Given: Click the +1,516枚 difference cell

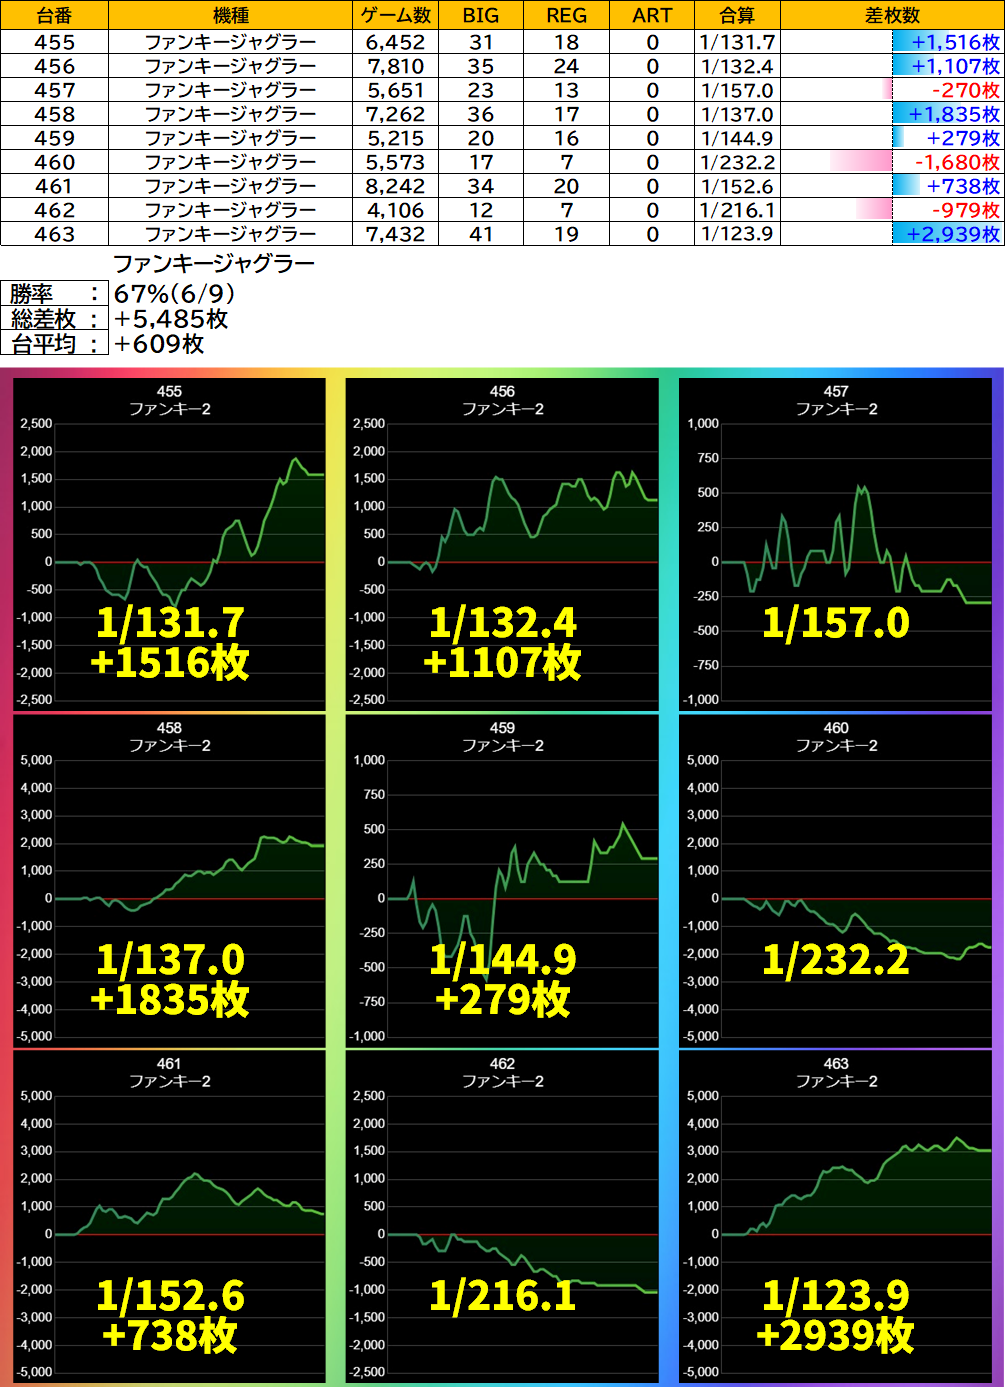Looking at the screenshot, I should 892,42.
